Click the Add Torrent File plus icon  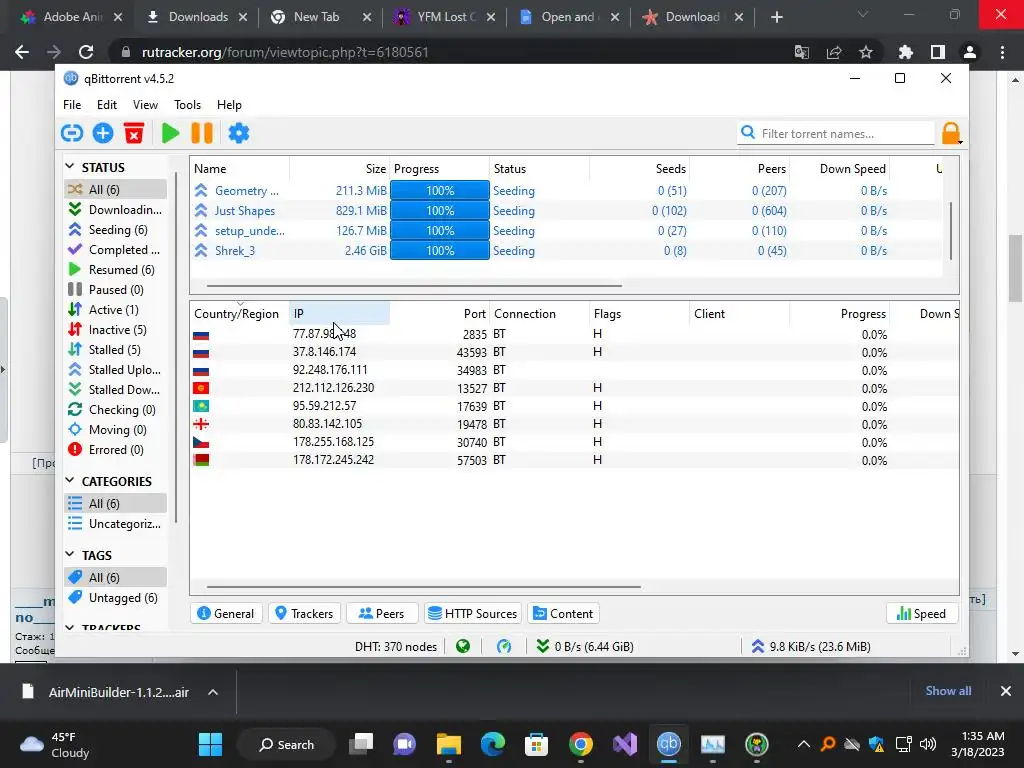103,133
